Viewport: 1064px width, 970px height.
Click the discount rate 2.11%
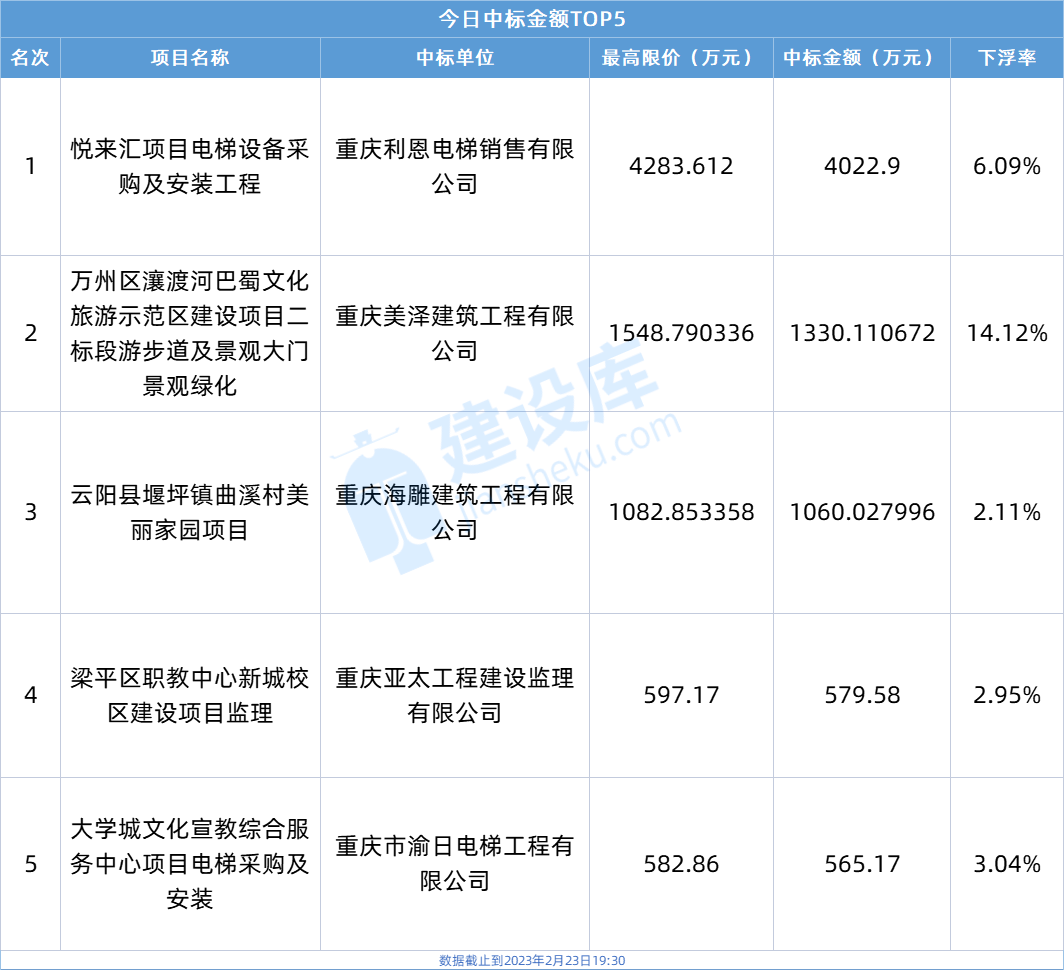(1007, 512)
